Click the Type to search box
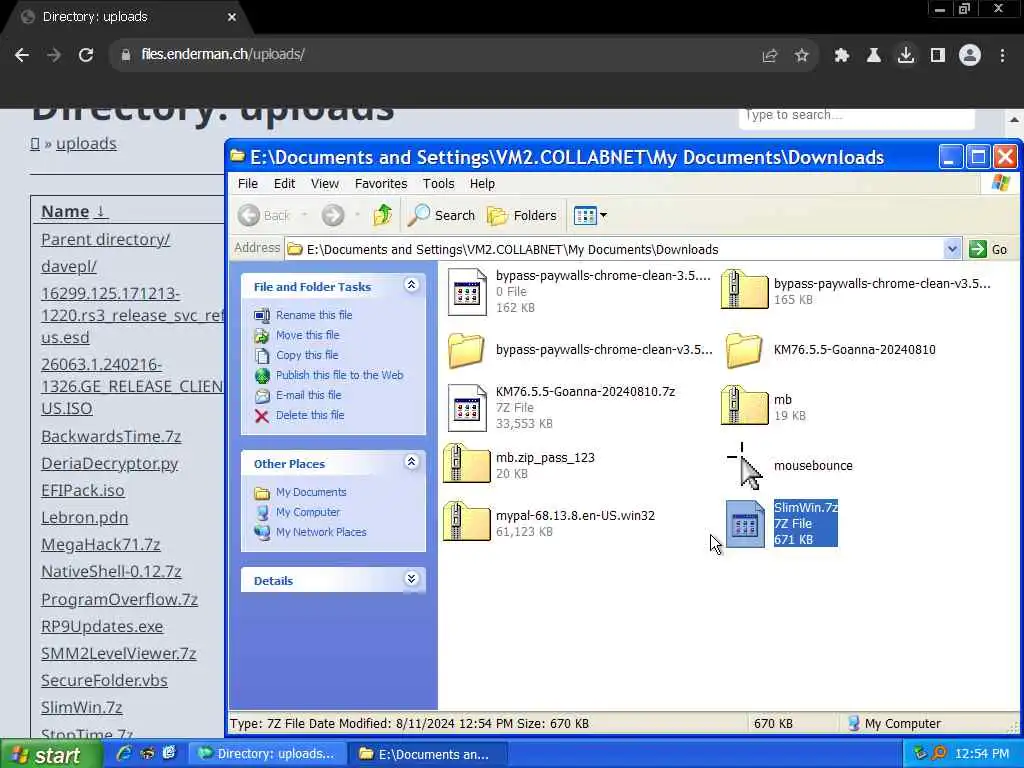Image resolution: width=1024 pixels, height=768 pixels. tap(856, 116)
